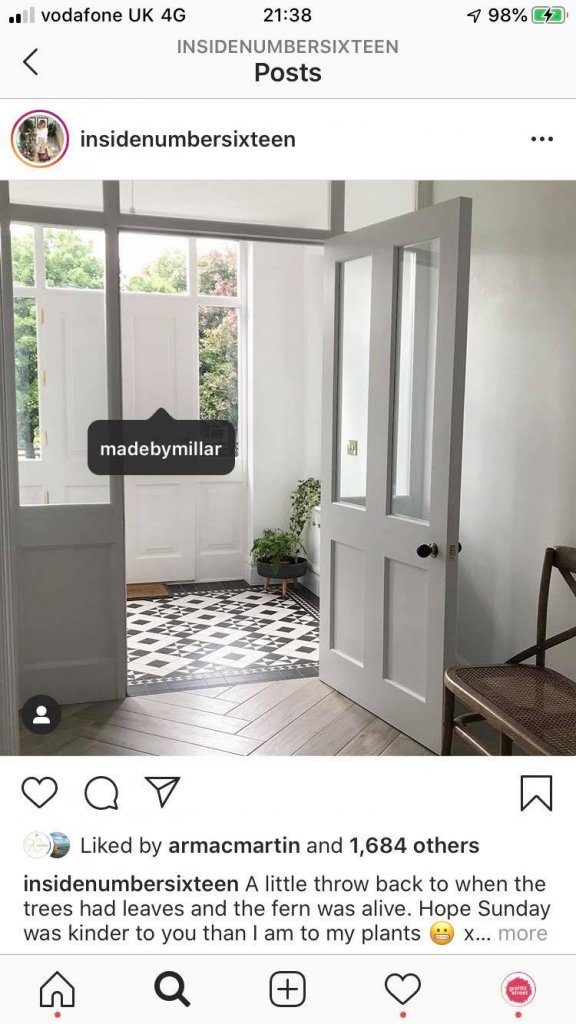Open own profile avatar in bottom bar
Viewport: 576px width, 1024px height.
518,989
